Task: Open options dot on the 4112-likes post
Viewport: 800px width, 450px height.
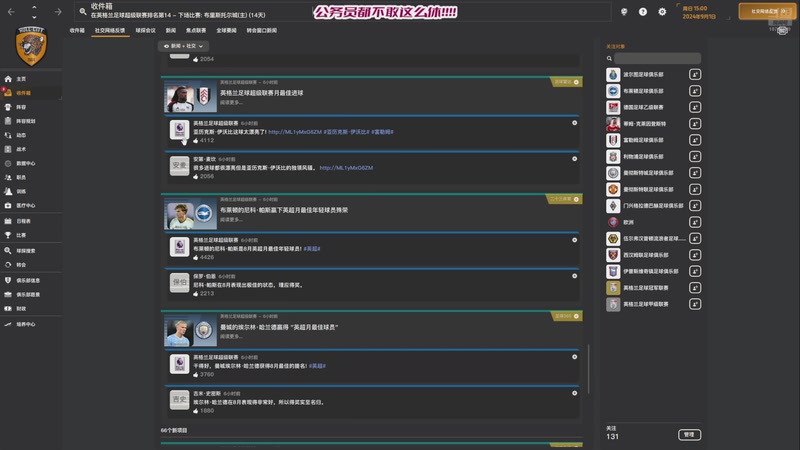Action: (574, 123)
